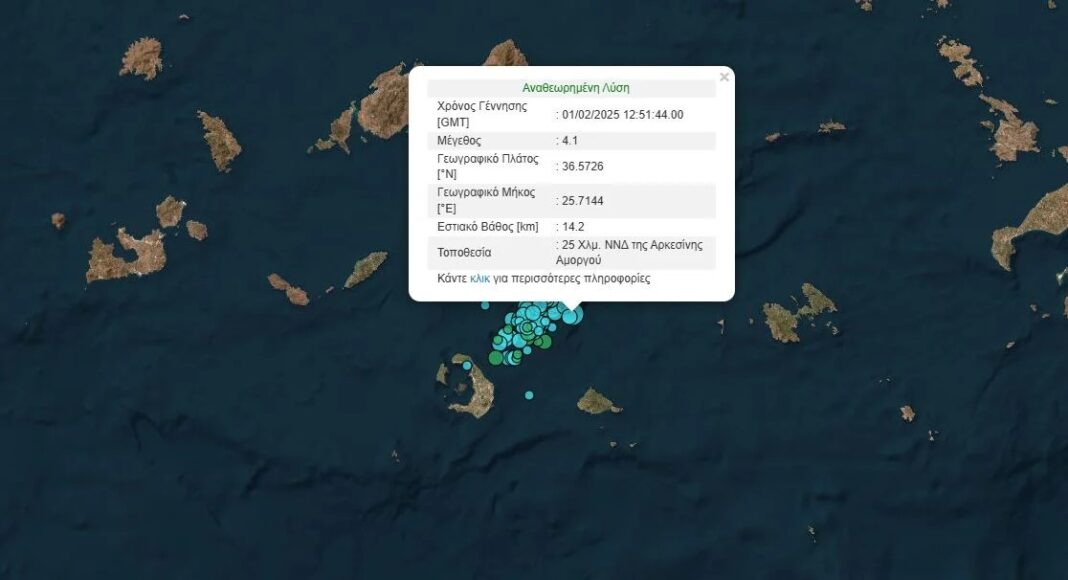This screenshot has height=580, width=1068.
Task: Select the isolated cyan marker south of the cluster
Action: coord(529,395)
